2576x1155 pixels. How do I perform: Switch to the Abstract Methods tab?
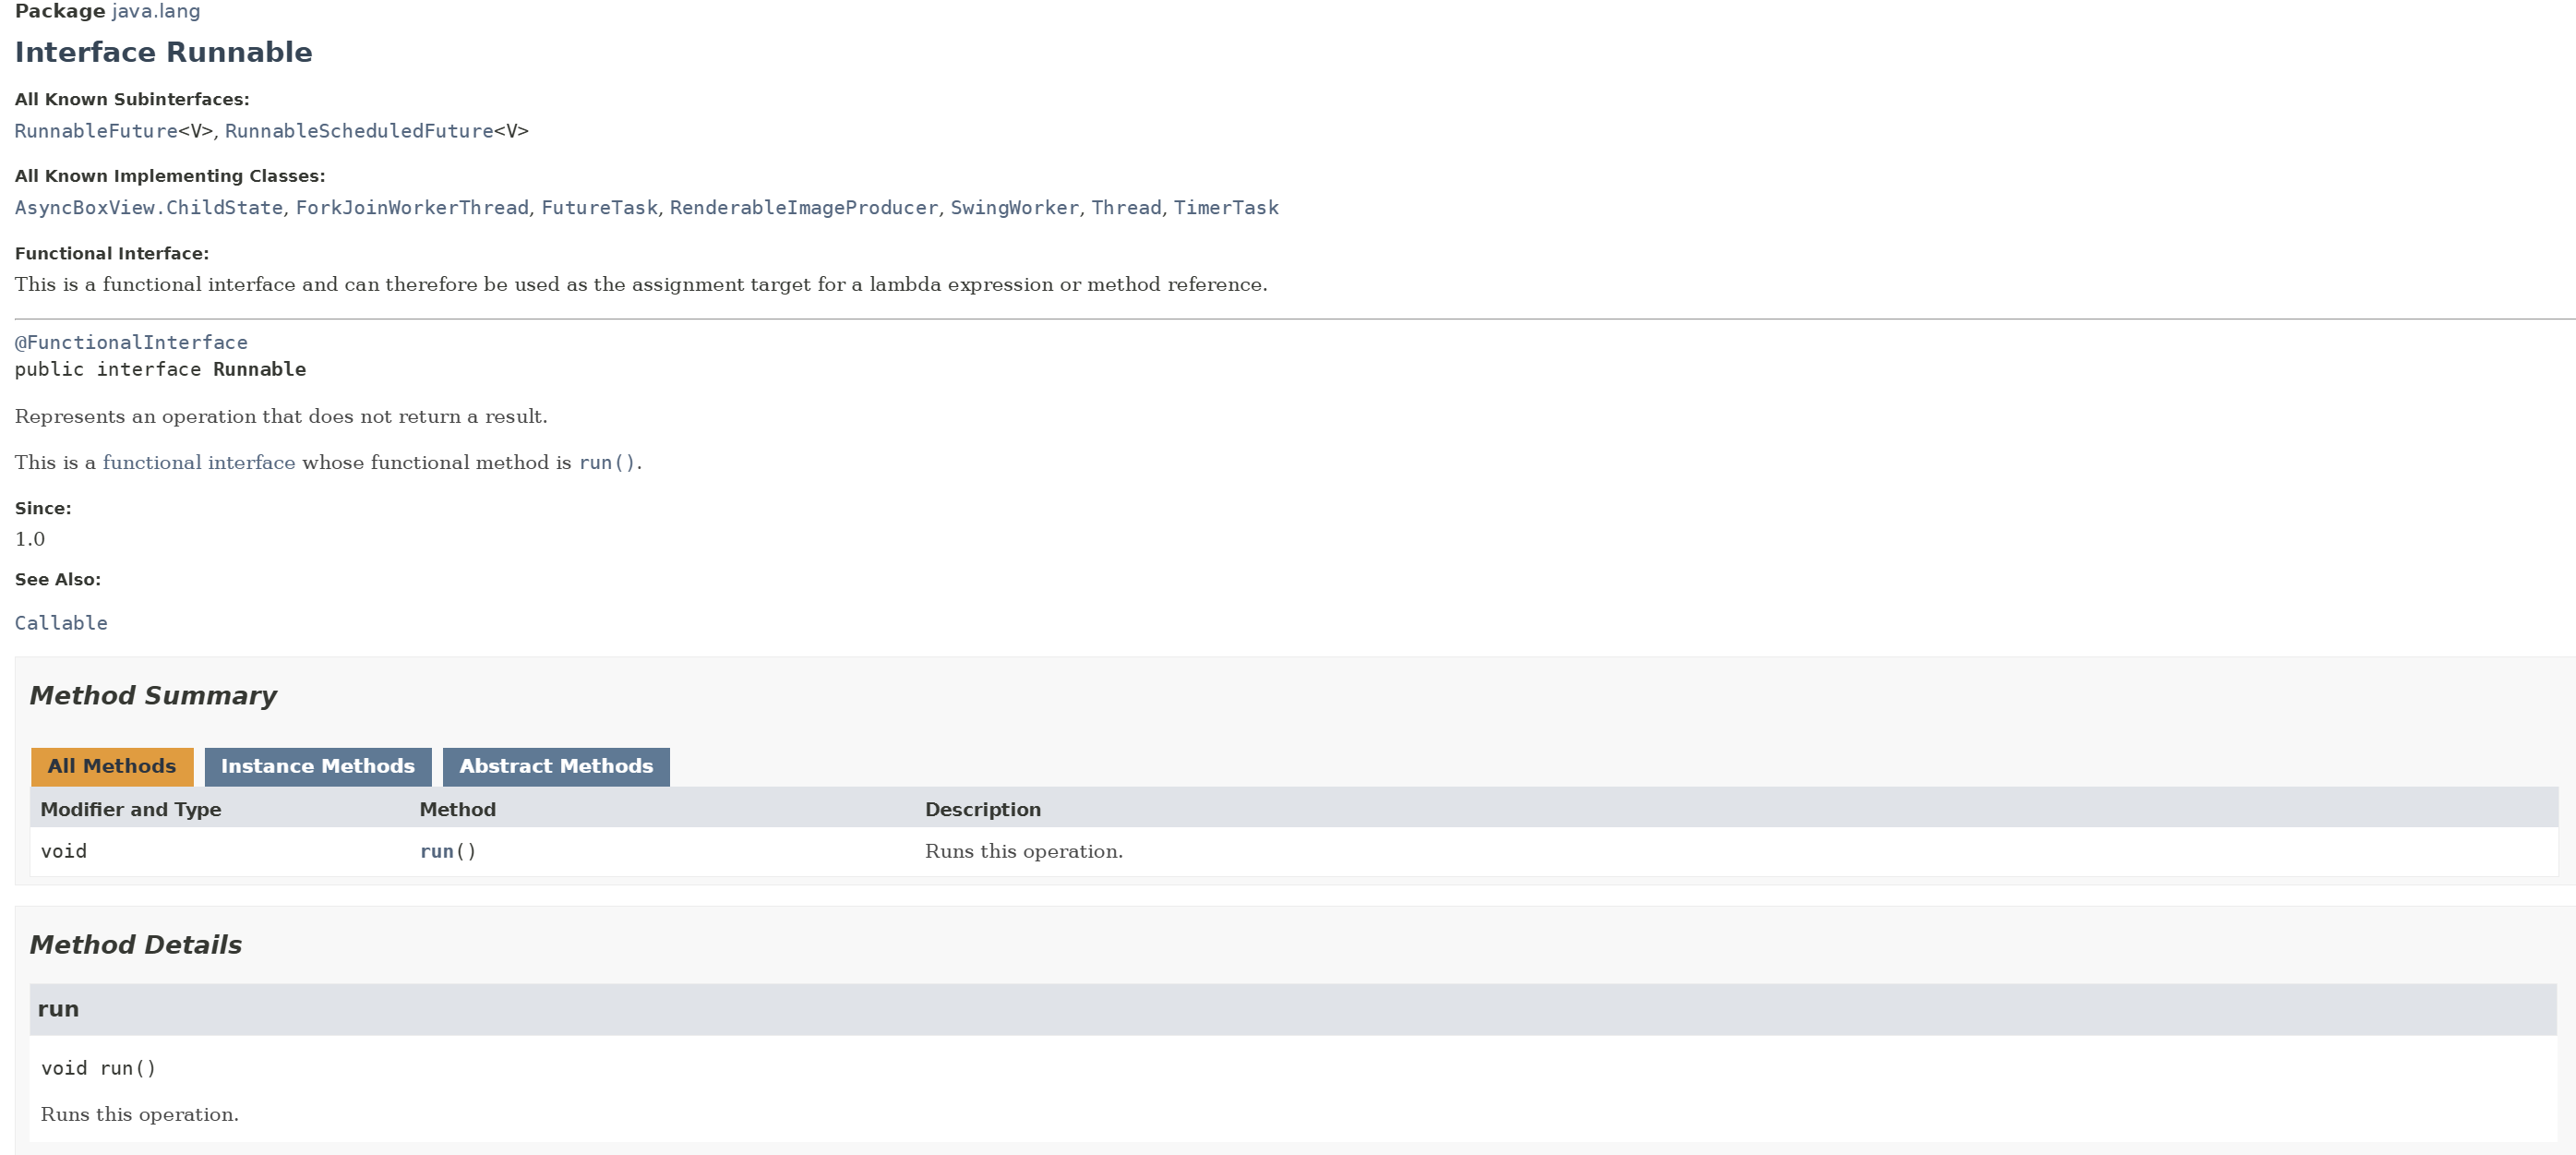pyautogui.click(x=556, y=766)
